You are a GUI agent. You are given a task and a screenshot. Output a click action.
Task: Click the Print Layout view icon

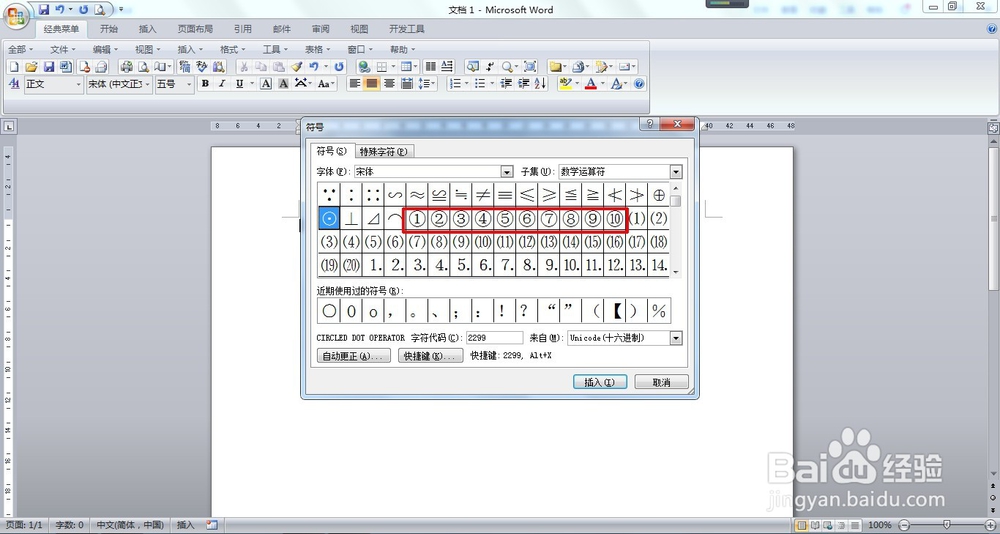pyautogui.click(x=801, y=525)
